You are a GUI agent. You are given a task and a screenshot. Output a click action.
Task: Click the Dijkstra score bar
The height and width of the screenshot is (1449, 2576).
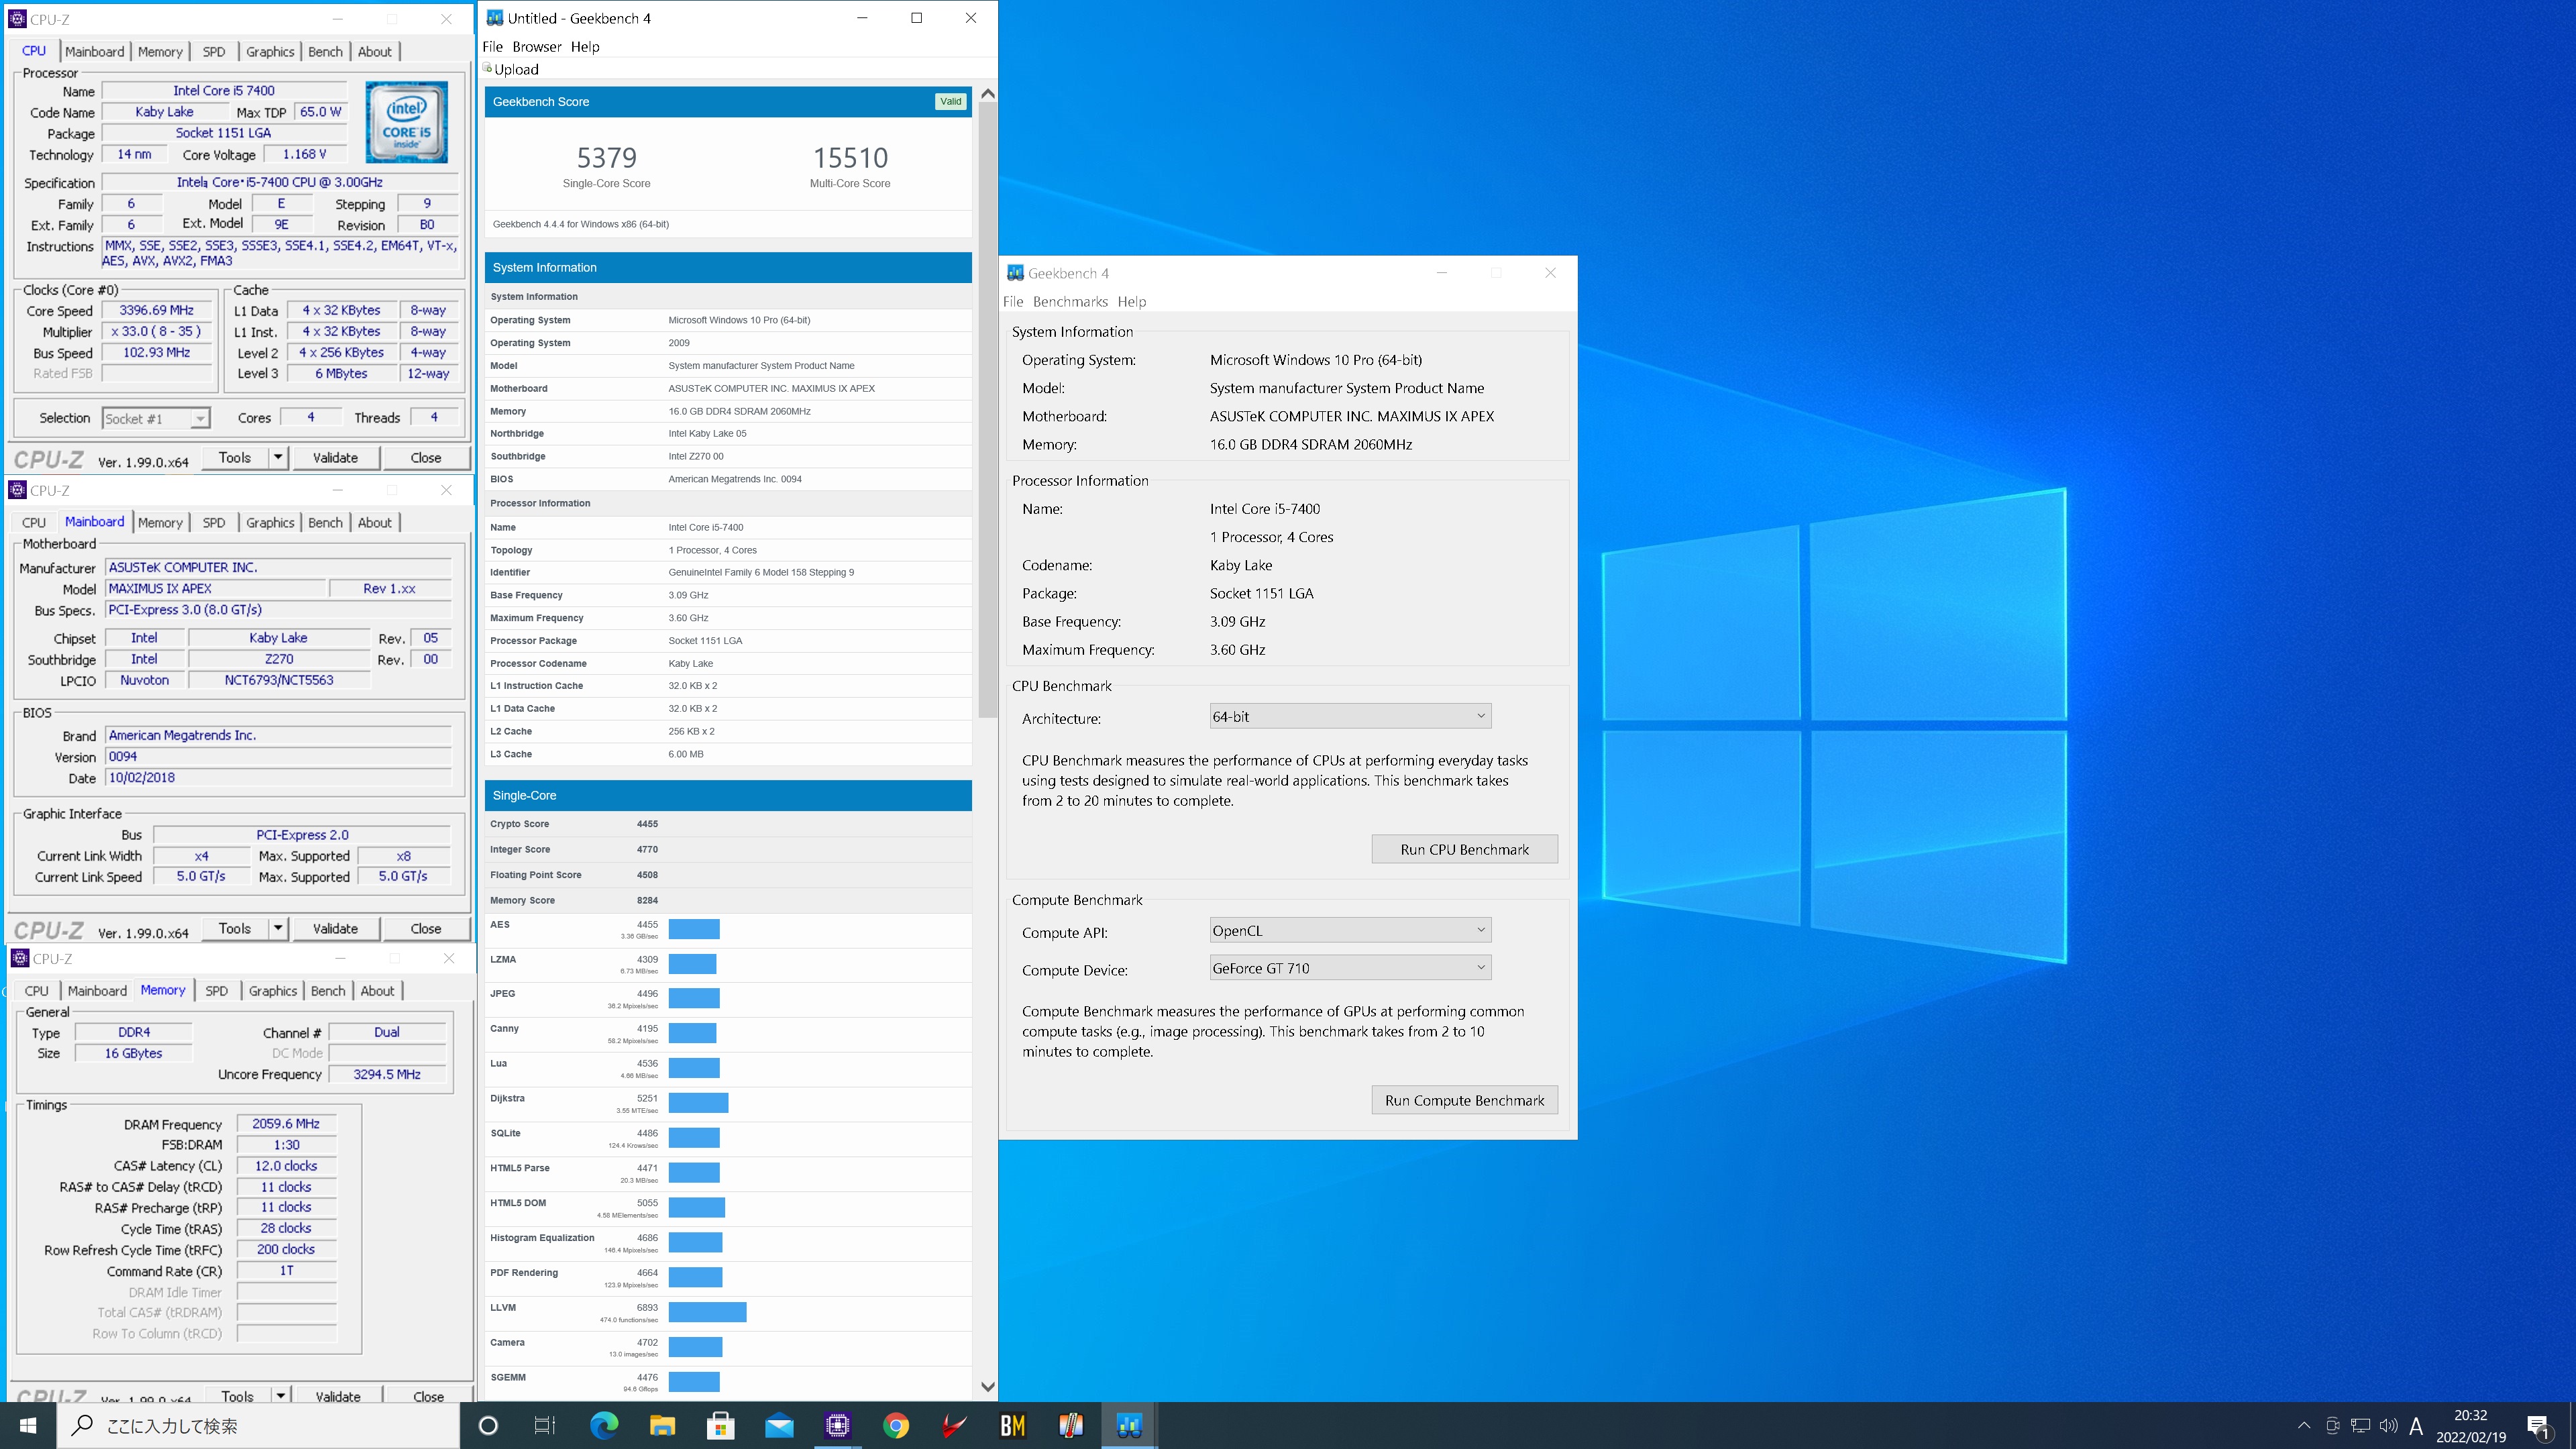click(x=698, y=1104)
